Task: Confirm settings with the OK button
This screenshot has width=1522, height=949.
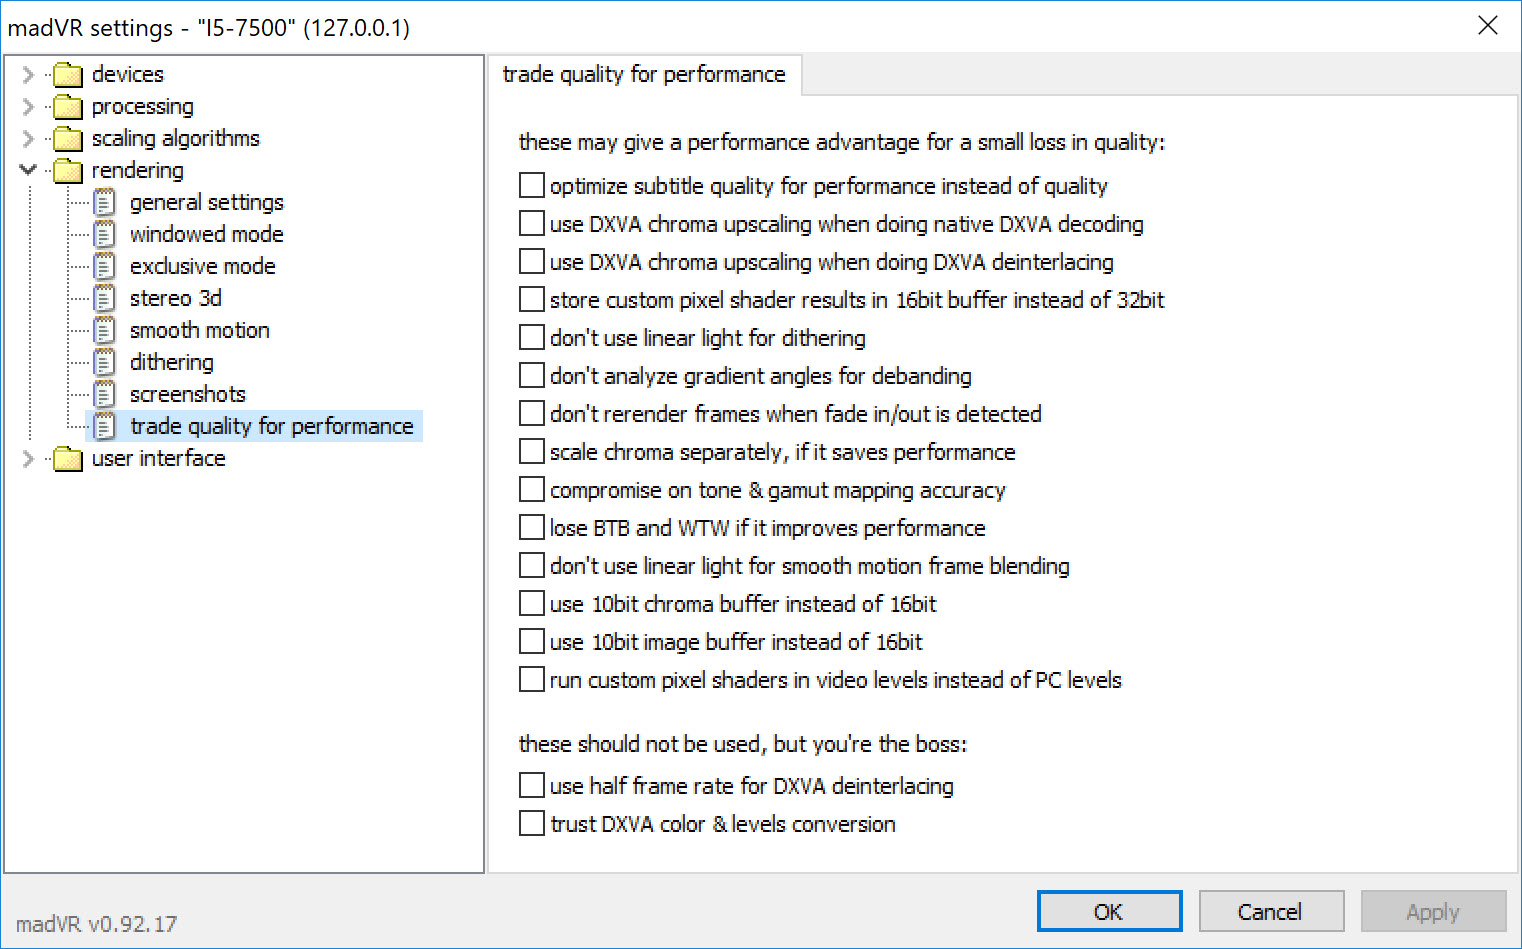Action: pyautogui.click(x=1109, y=911)
